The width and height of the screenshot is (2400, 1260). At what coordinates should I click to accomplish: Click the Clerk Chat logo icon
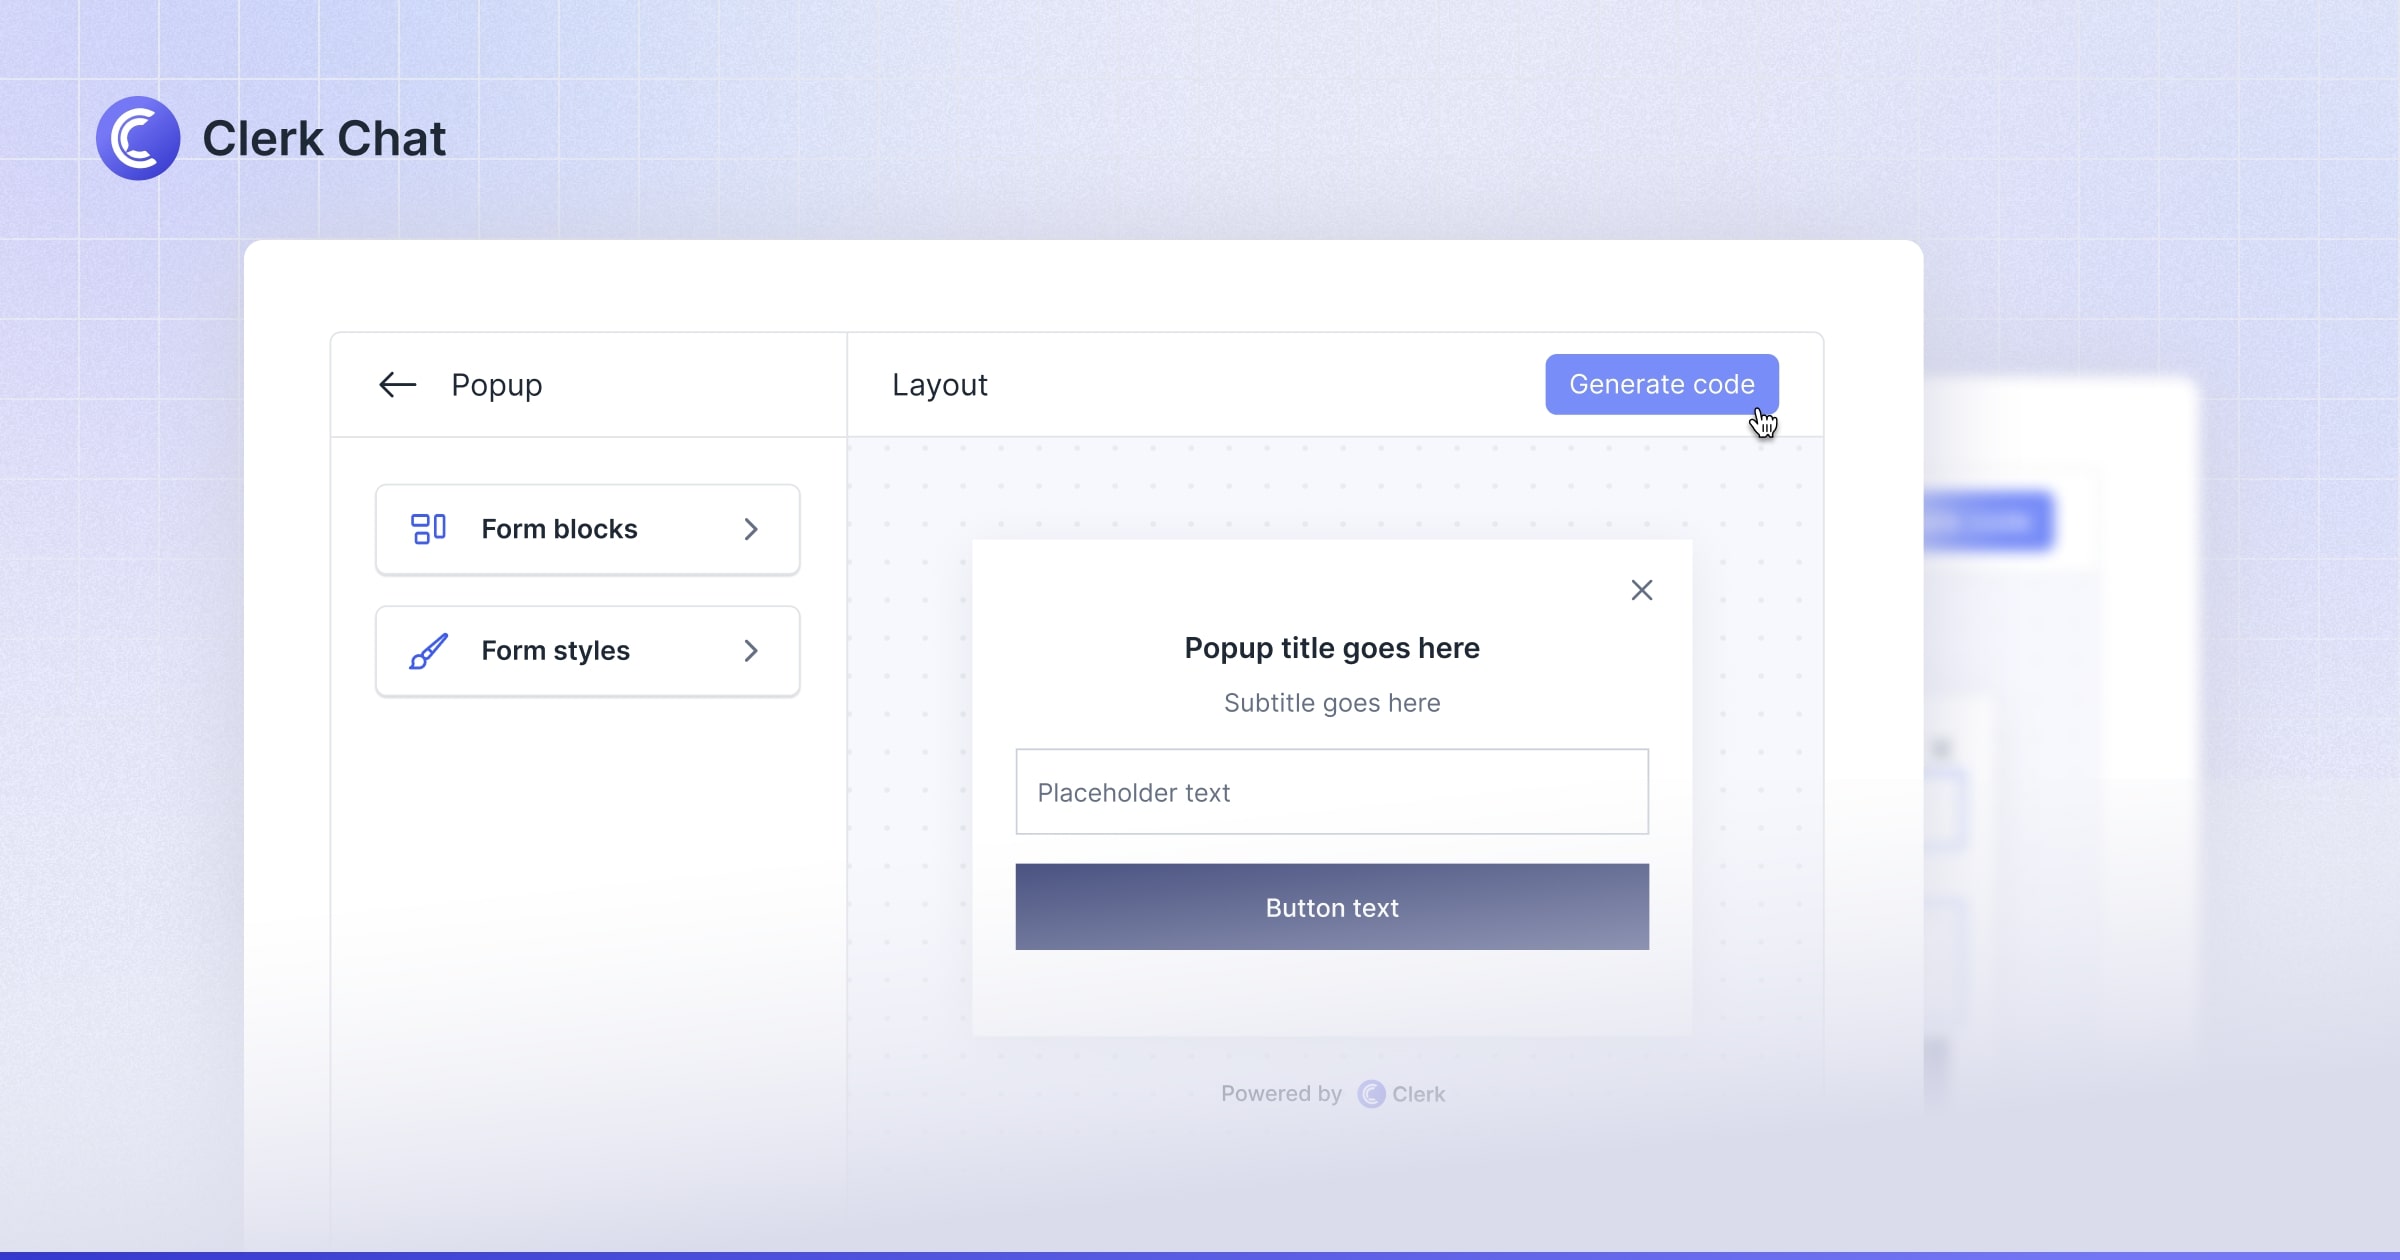click(140, 140)
